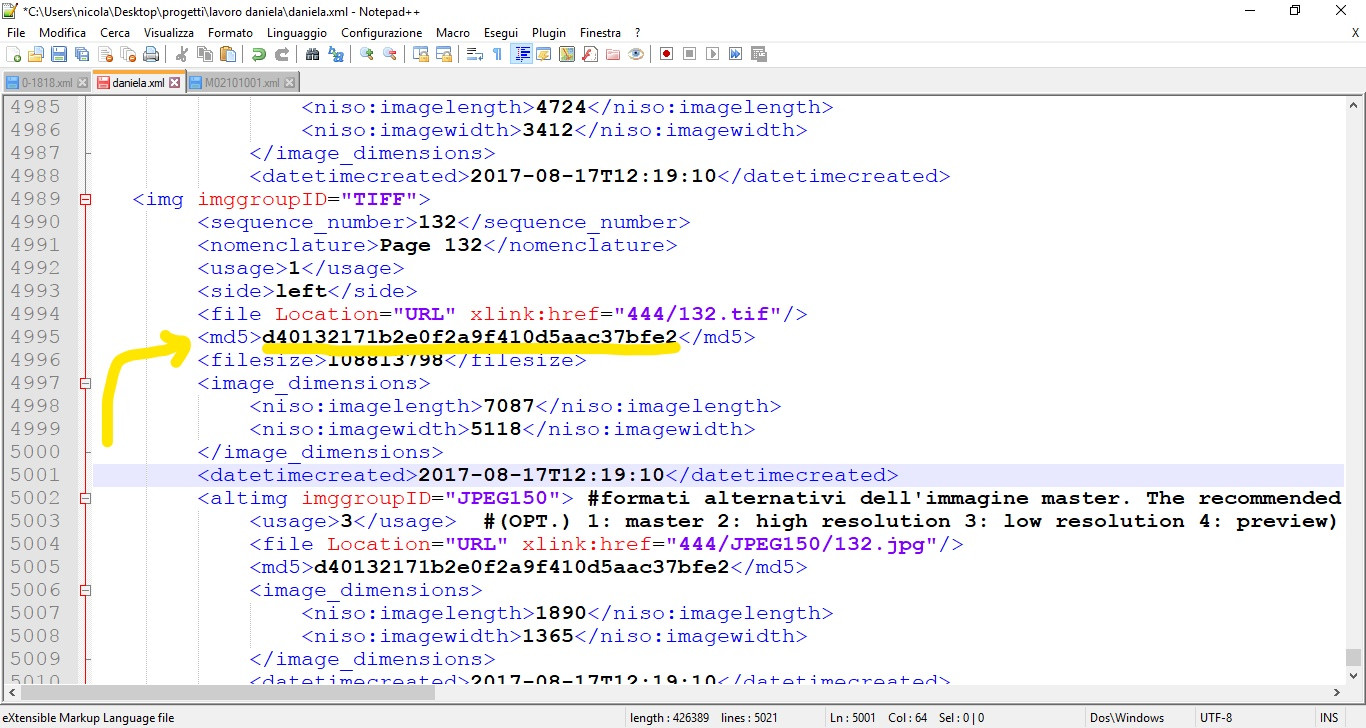The height and width of the screenshot is (728, 1366).
Task: Open the Formato menu
Action: pyautogui.click(x=231, y=33)
